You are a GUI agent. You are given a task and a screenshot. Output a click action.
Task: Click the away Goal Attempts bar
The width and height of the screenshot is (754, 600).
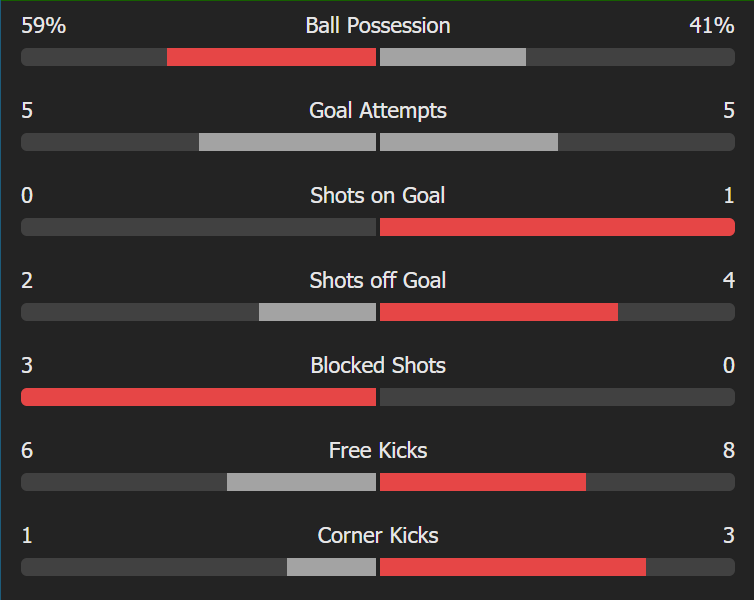pyautogui.click(x=469, y=142)
